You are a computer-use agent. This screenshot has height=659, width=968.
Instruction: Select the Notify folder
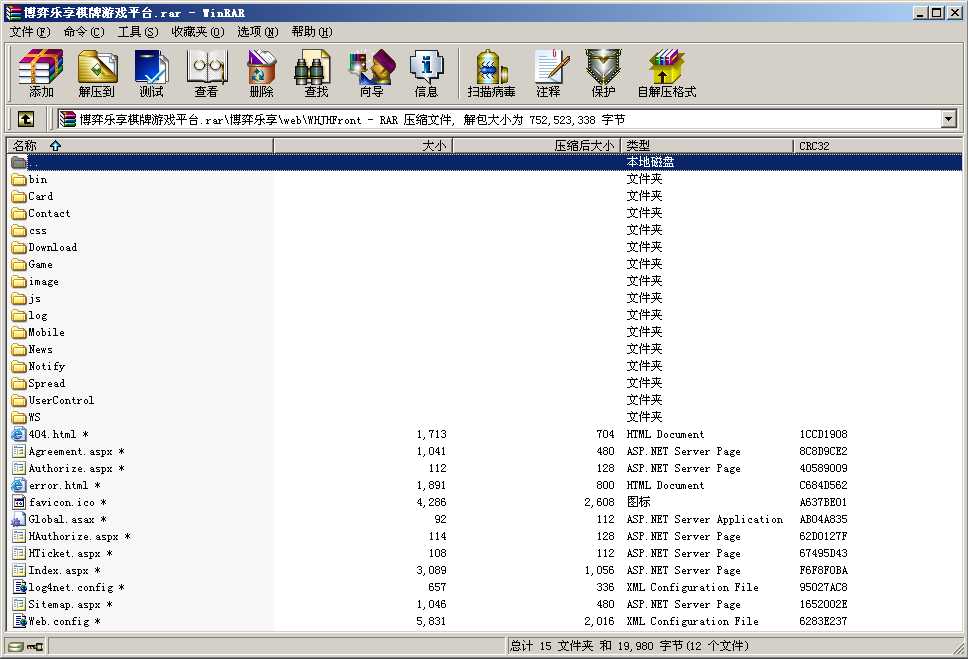38,366
